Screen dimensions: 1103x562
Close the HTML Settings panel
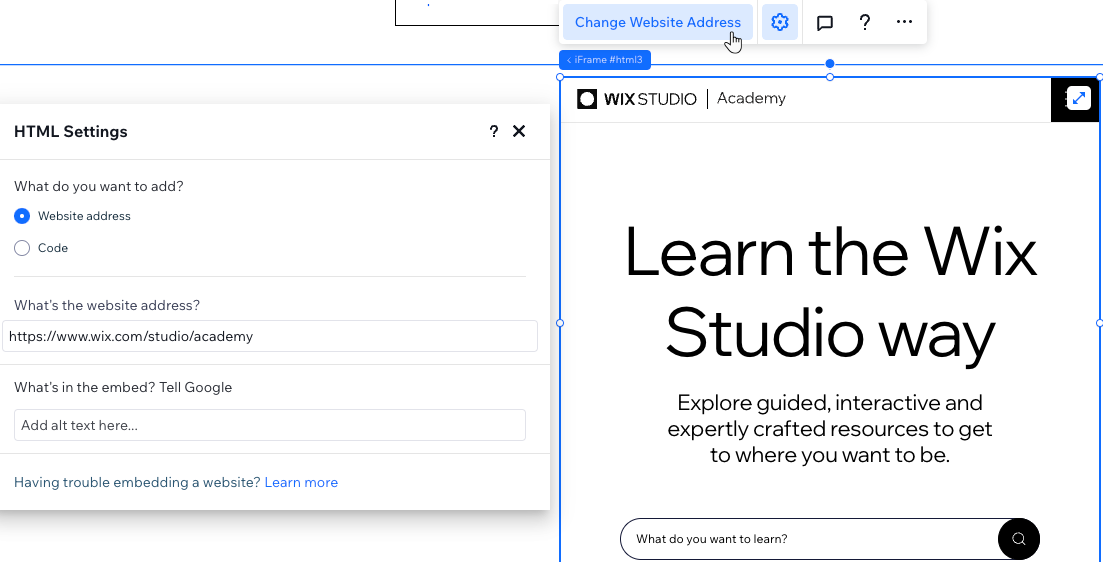pos(519,131)
